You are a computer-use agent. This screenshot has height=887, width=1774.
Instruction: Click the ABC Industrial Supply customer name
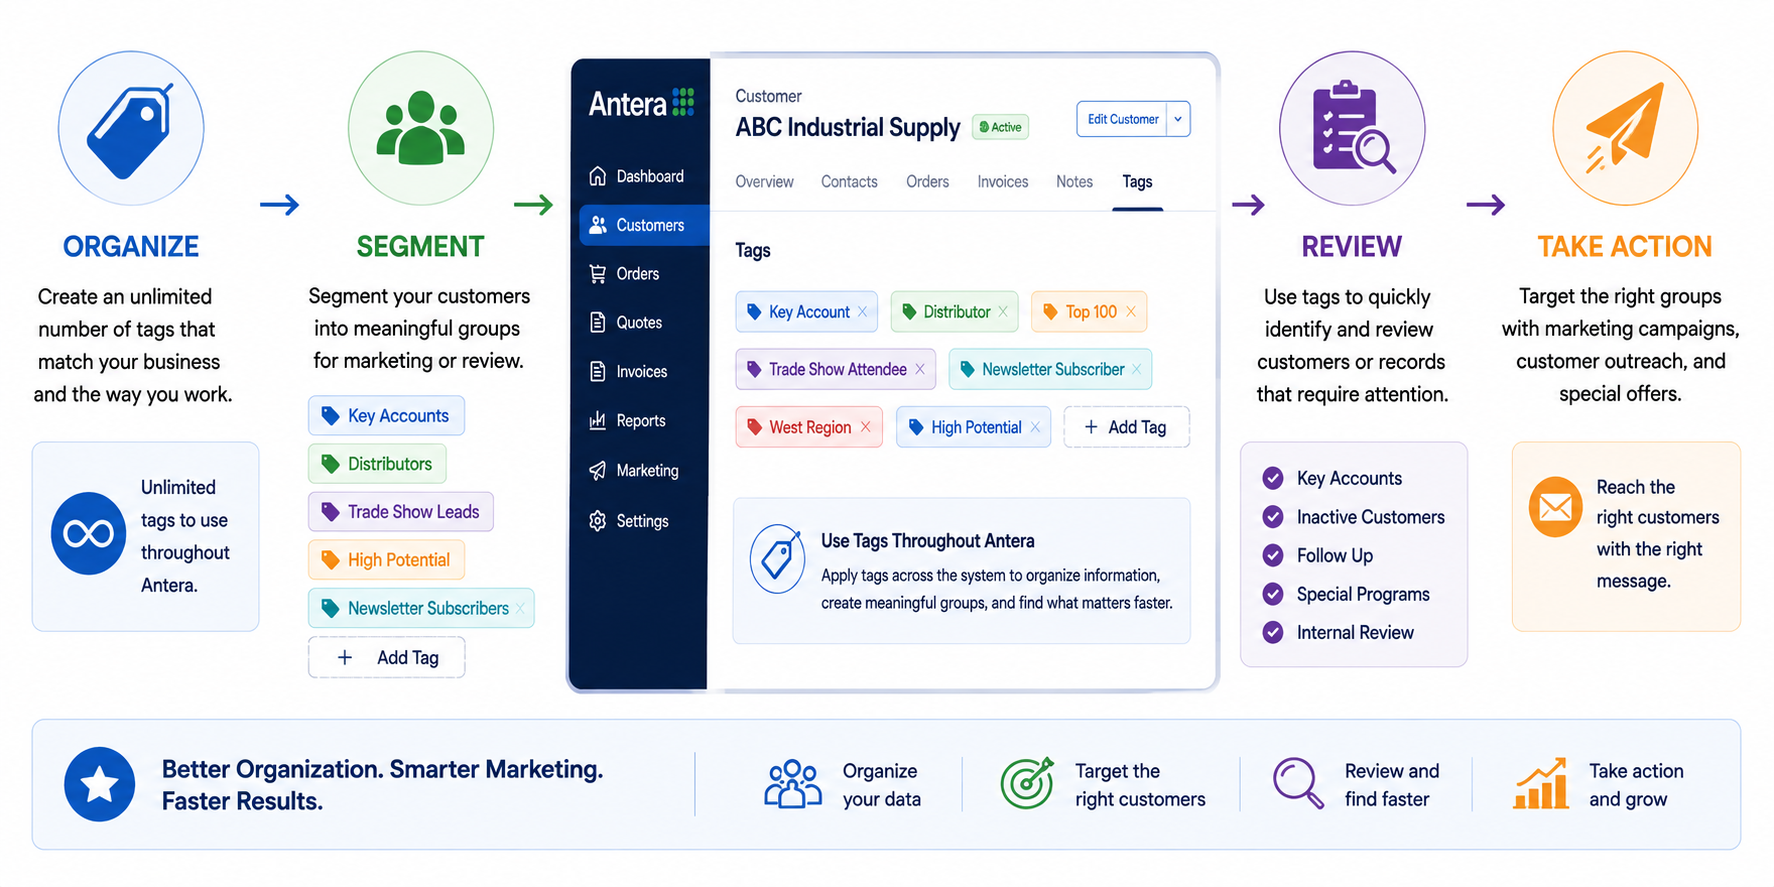click(x=848, y=128)
